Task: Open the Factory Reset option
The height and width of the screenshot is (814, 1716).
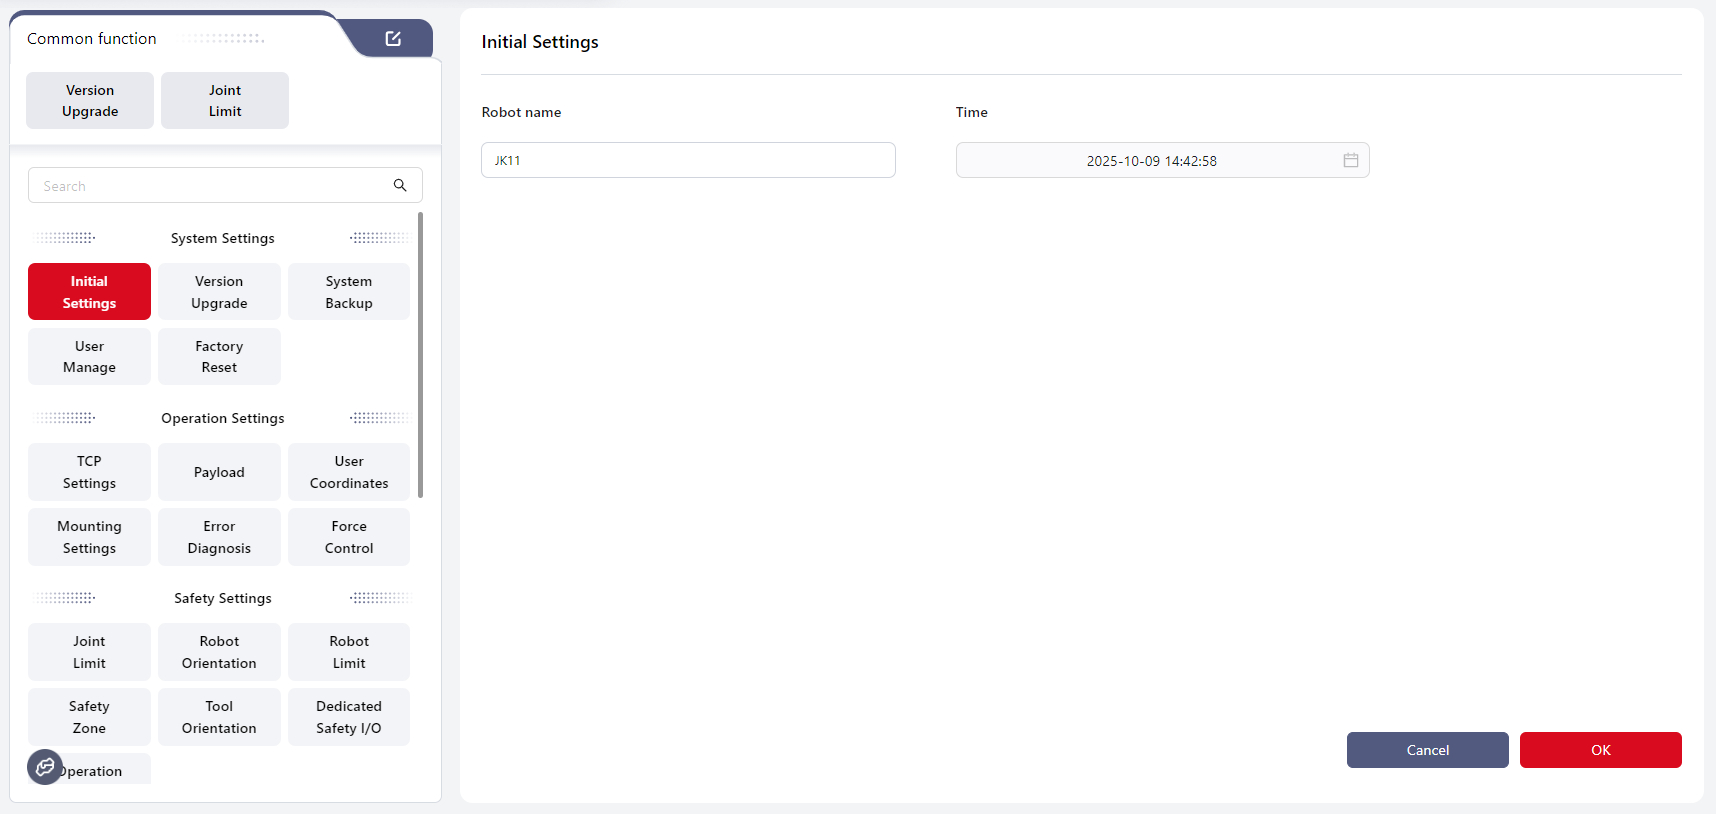Action: [x=219, y=357]
